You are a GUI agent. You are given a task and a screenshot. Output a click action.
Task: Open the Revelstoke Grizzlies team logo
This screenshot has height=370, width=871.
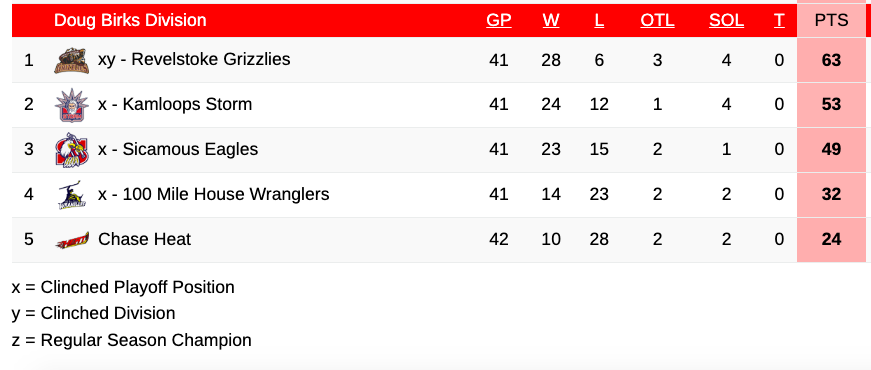[x=72, y=61]
